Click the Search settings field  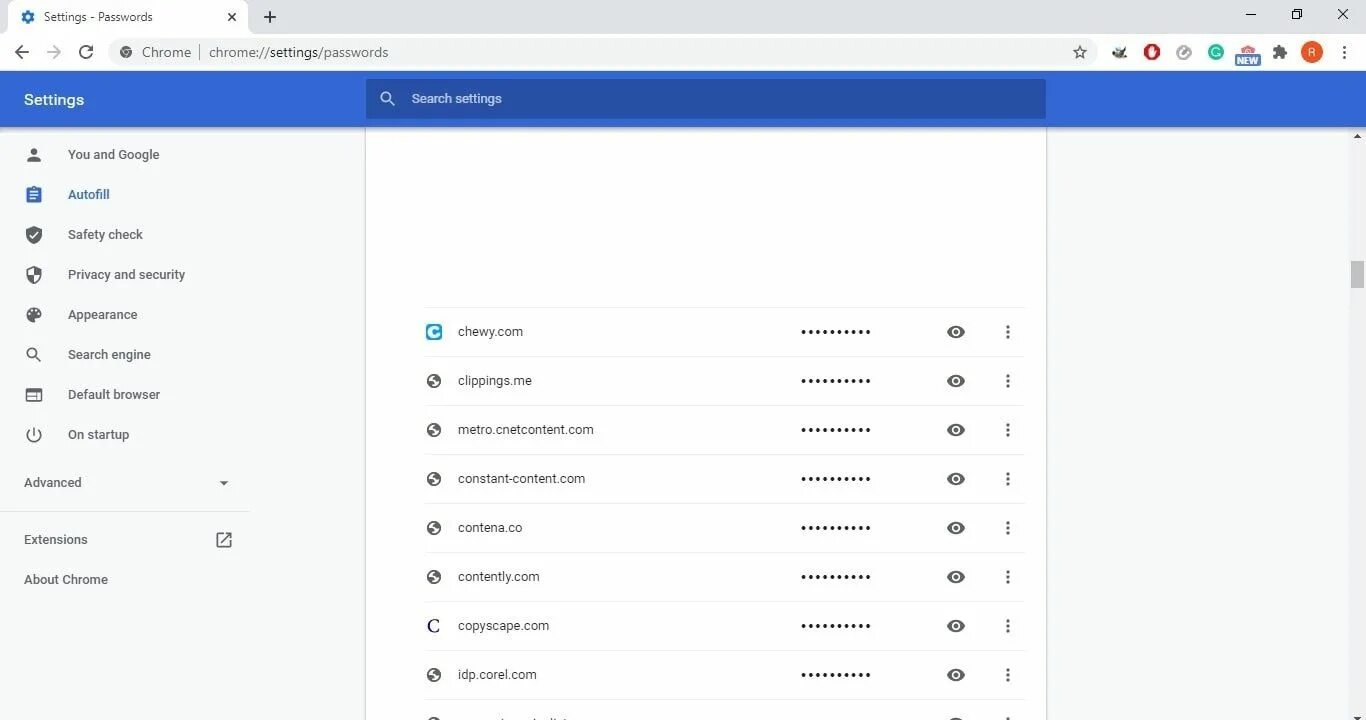click(706, 99)
